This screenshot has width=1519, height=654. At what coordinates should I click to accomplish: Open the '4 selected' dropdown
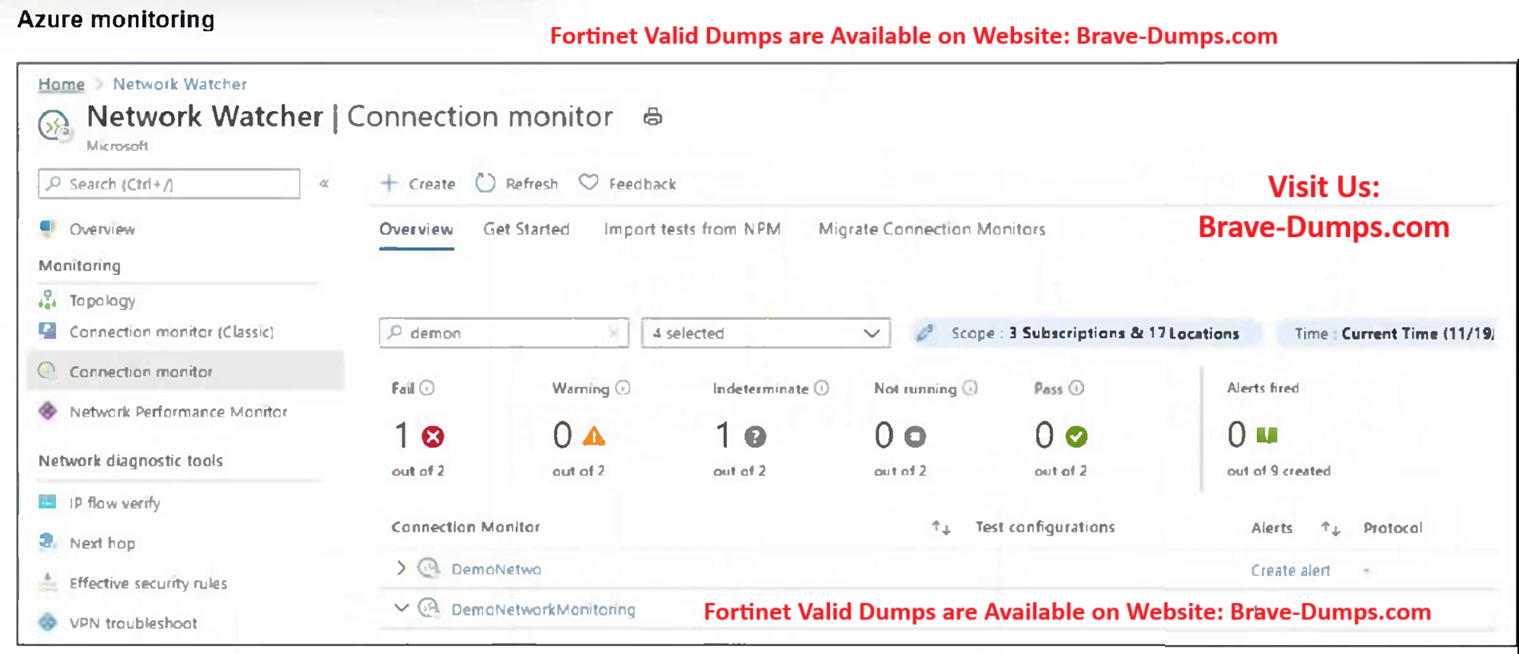tap(765, 334)
